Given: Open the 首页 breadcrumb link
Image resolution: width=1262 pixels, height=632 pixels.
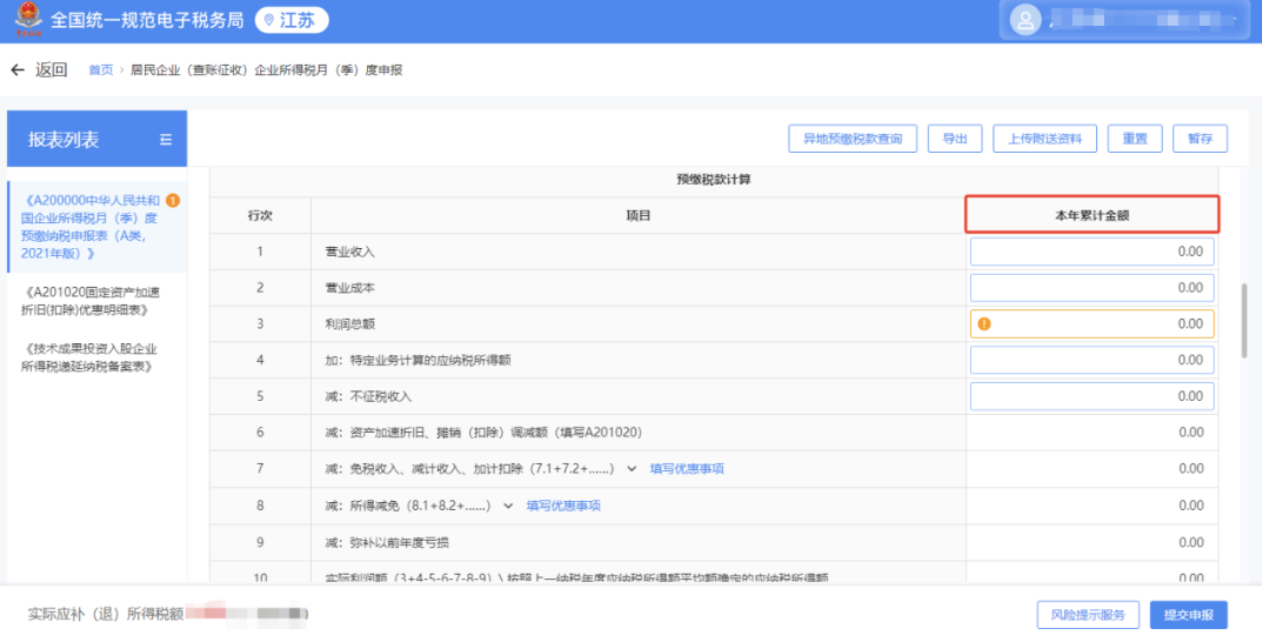Looking at the screenshot, I should (101, 70).
